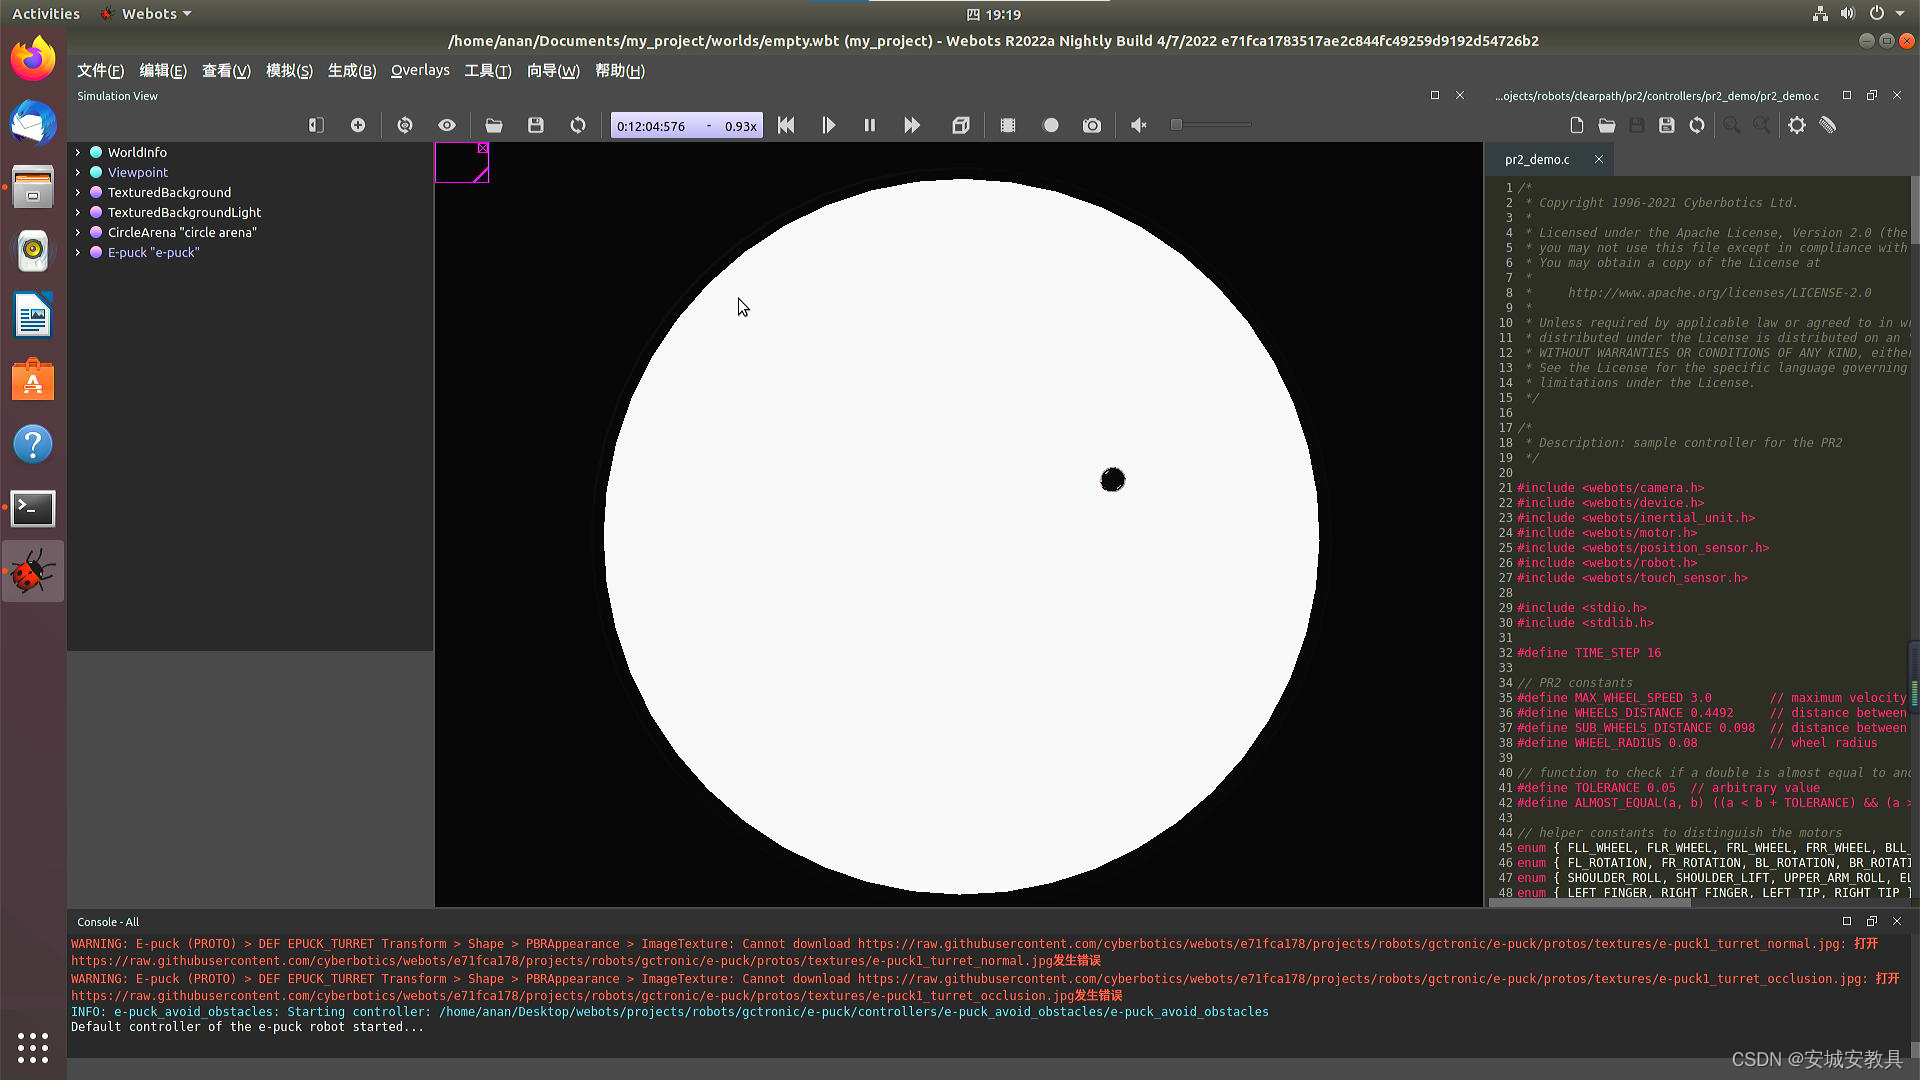
Task: Run the simulation in fast mode
Action: coord(912,125)
